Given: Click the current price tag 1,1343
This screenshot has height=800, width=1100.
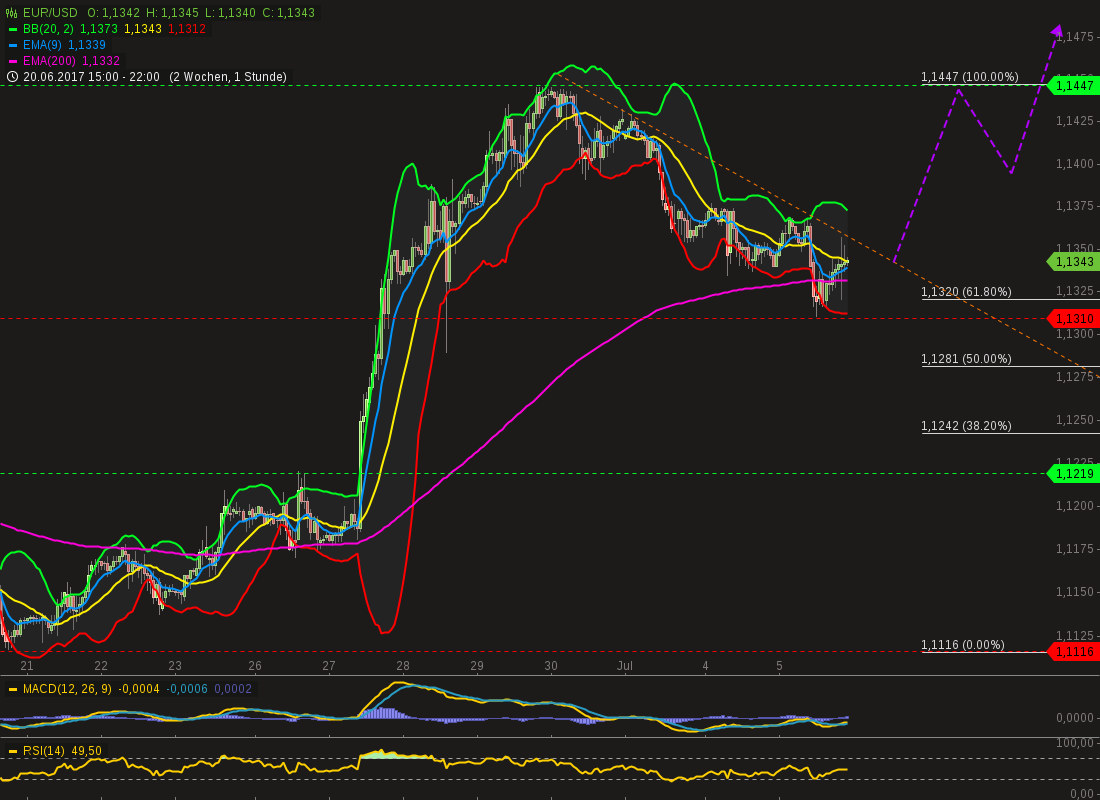Looking at the screenshot, I should tap(1073, 262).
